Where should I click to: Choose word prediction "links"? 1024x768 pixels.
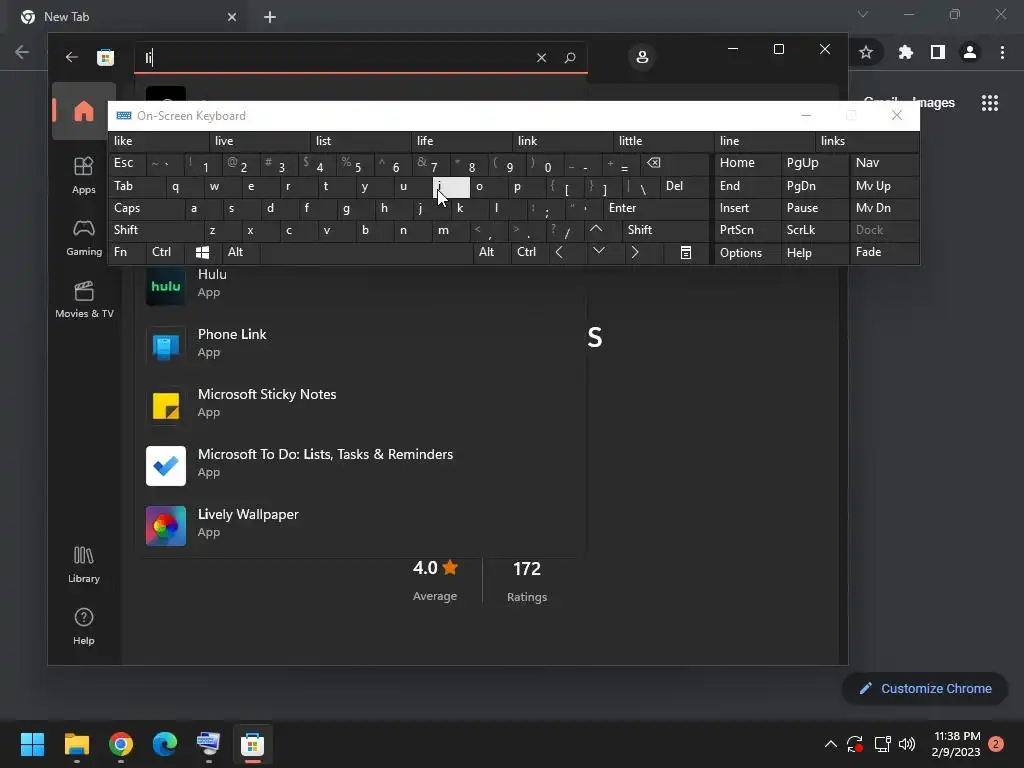tap(867, 141)
